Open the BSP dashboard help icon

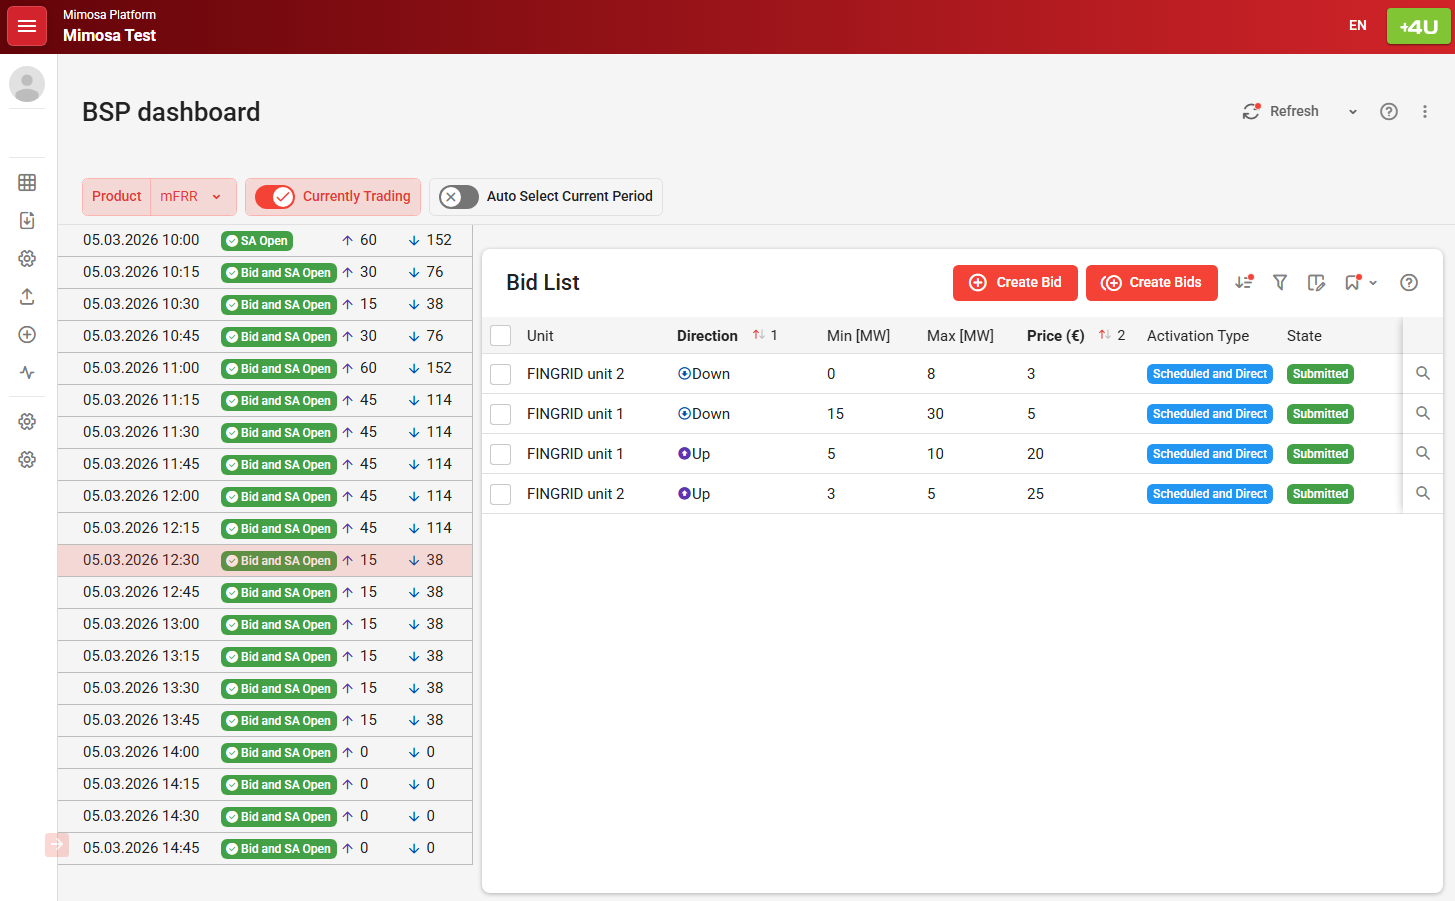(1389, 111)
